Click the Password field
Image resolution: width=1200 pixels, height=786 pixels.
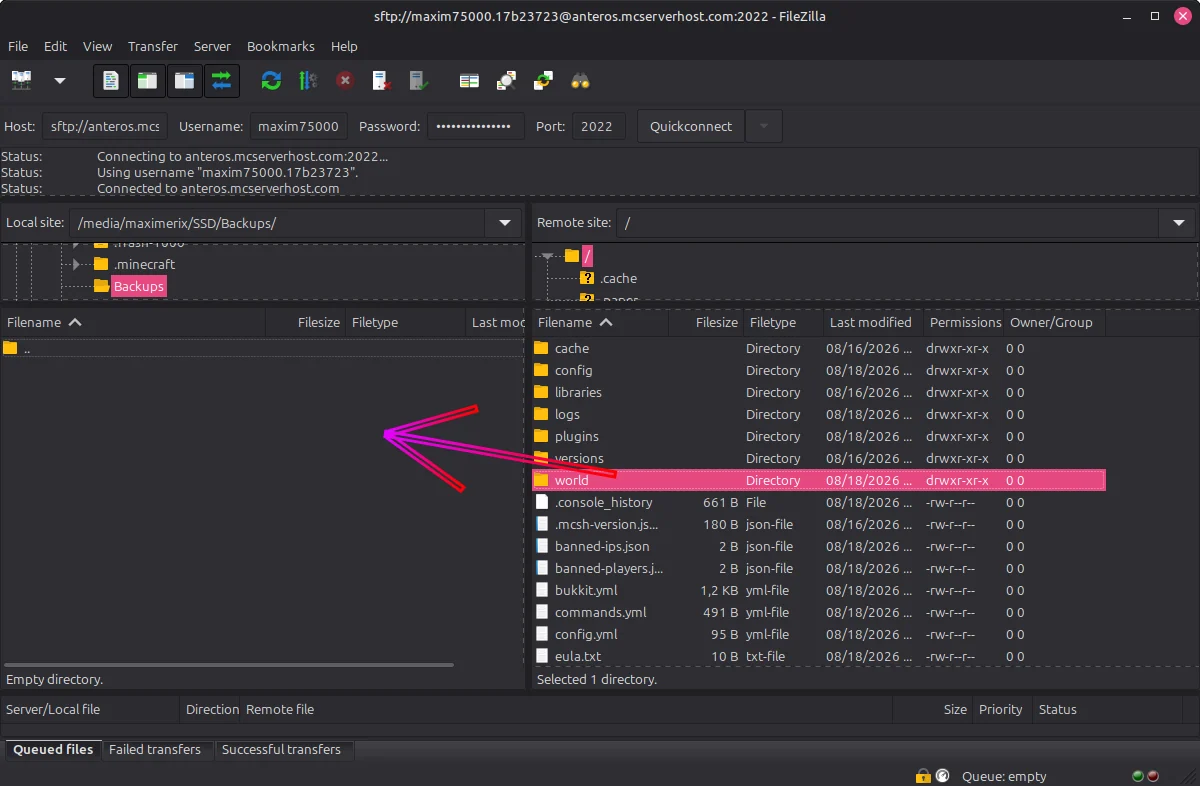tap(476, 126)
